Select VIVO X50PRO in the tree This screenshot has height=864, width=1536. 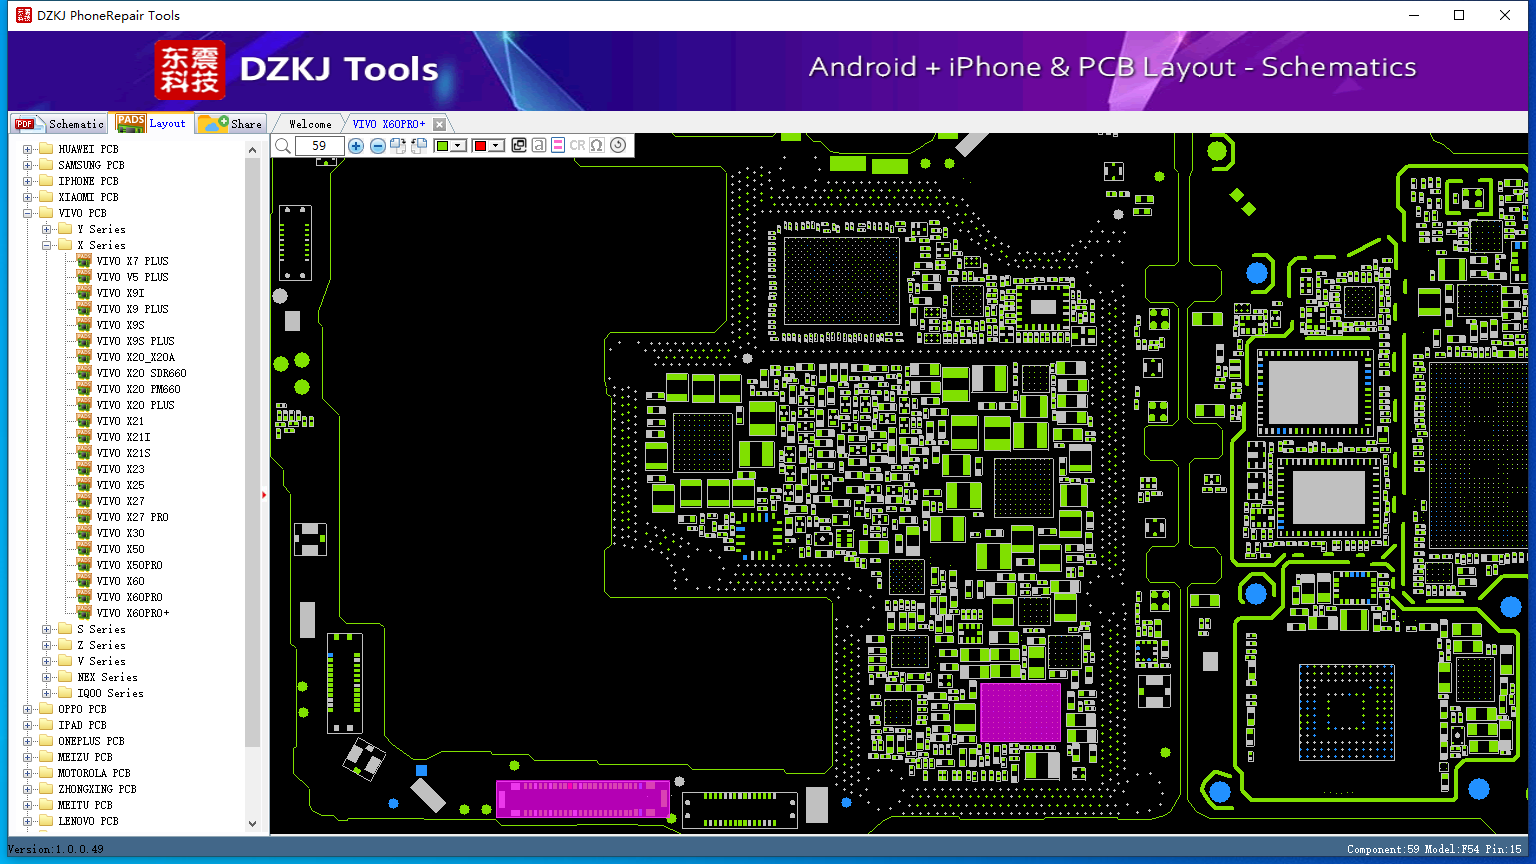click(x=129, y=565)
